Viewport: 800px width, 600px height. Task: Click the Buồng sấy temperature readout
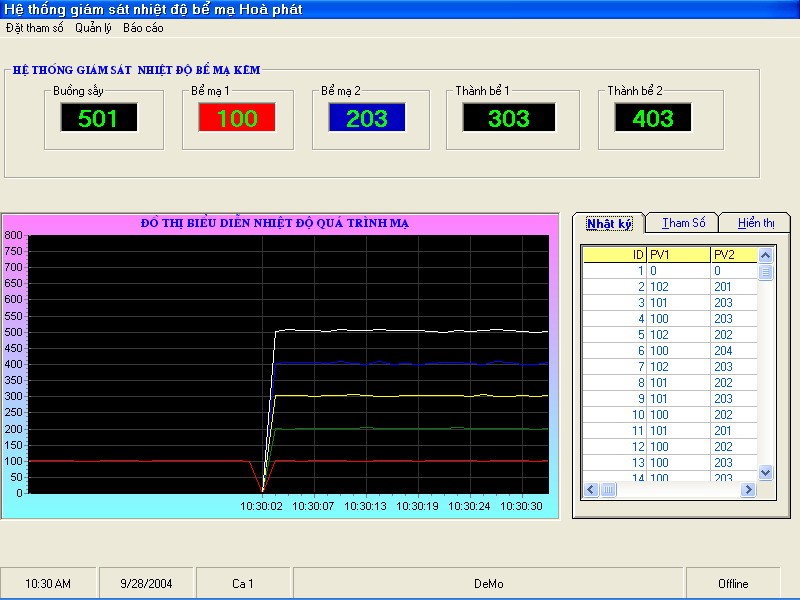click(x=98, y=118)
